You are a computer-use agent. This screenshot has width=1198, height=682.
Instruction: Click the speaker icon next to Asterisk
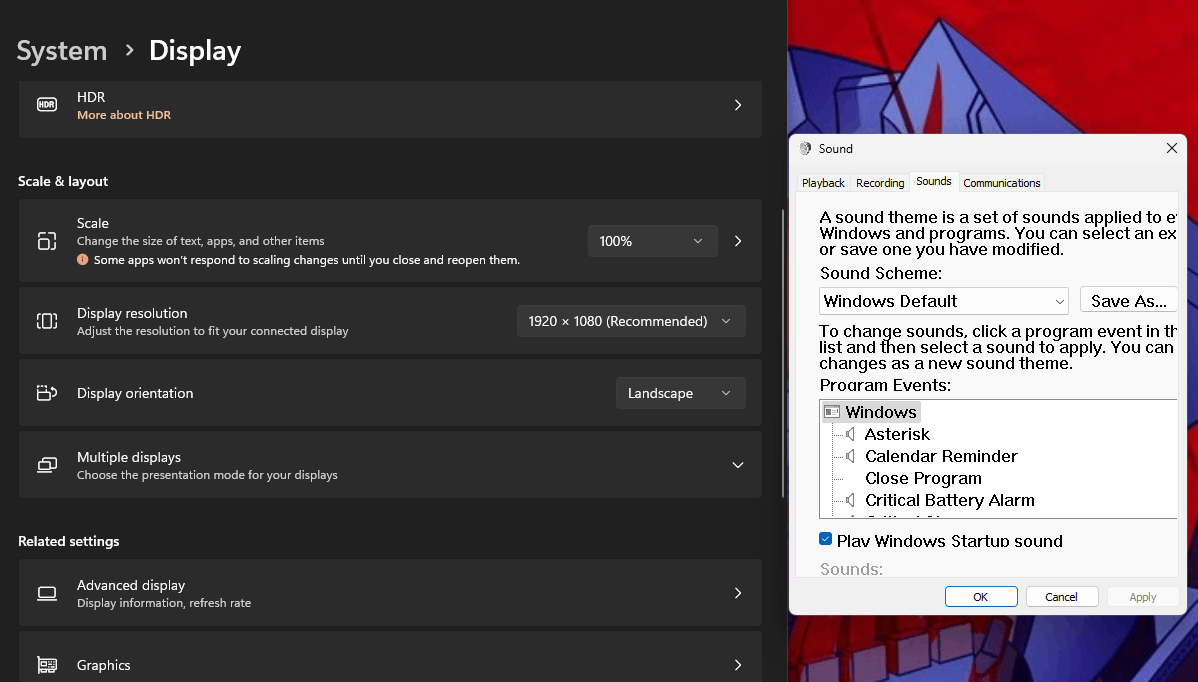click(x=850, y=434)
